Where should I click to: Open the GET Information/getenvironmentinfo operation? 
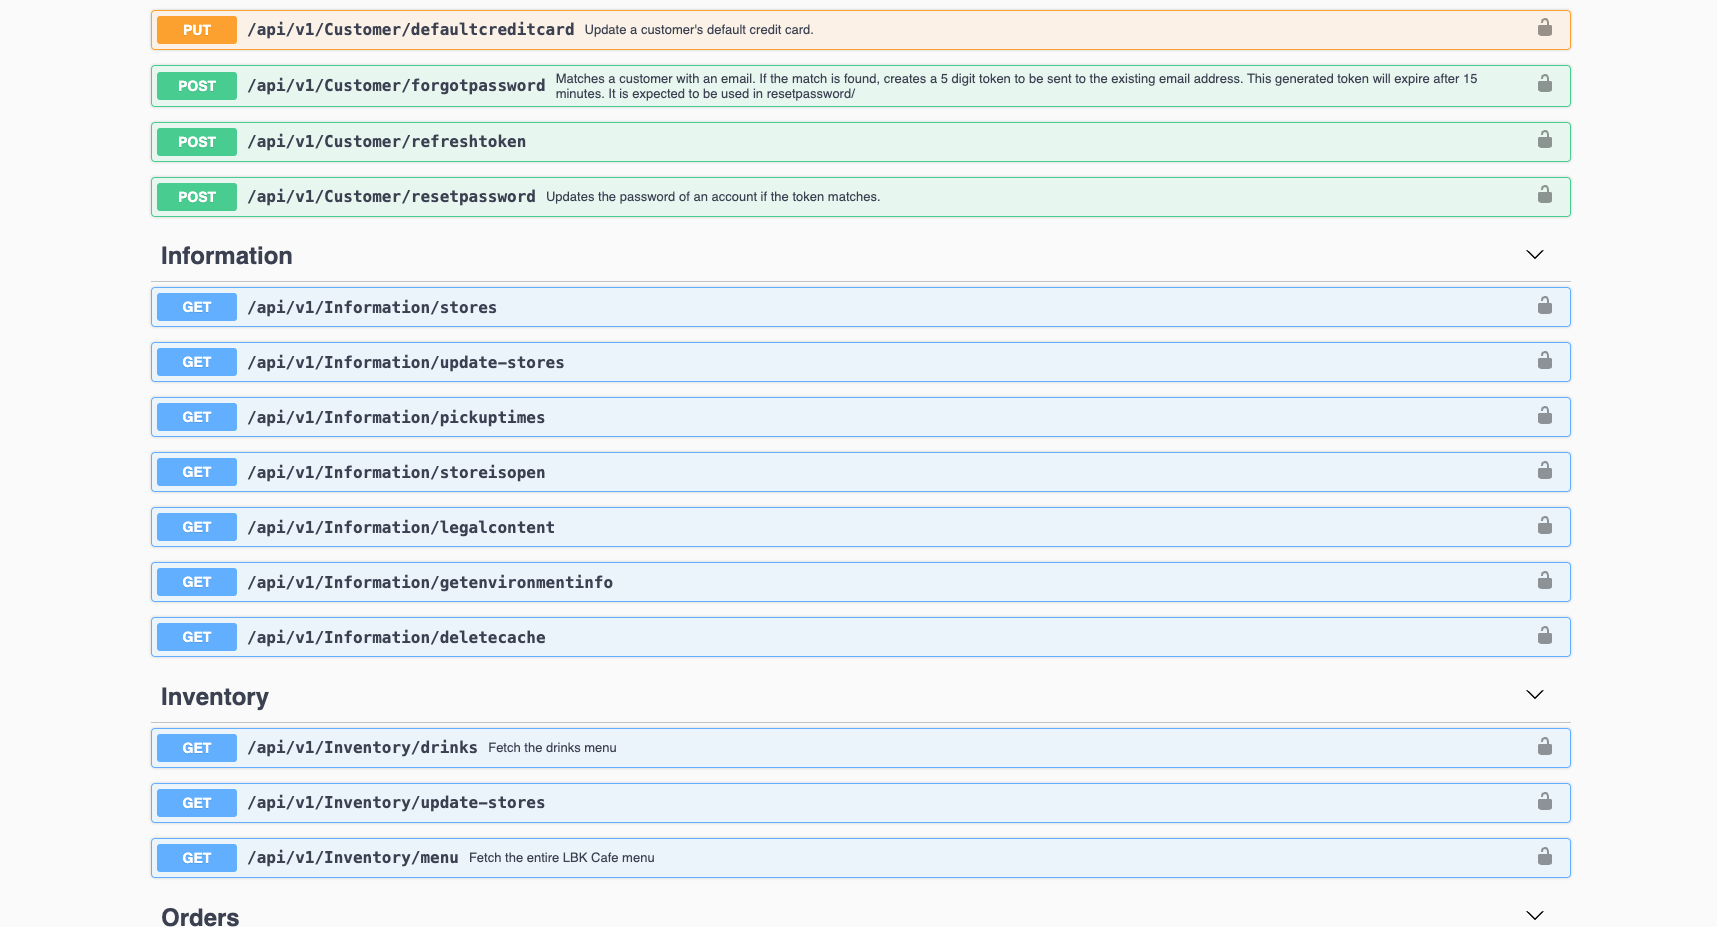click(x=430, y=582)
